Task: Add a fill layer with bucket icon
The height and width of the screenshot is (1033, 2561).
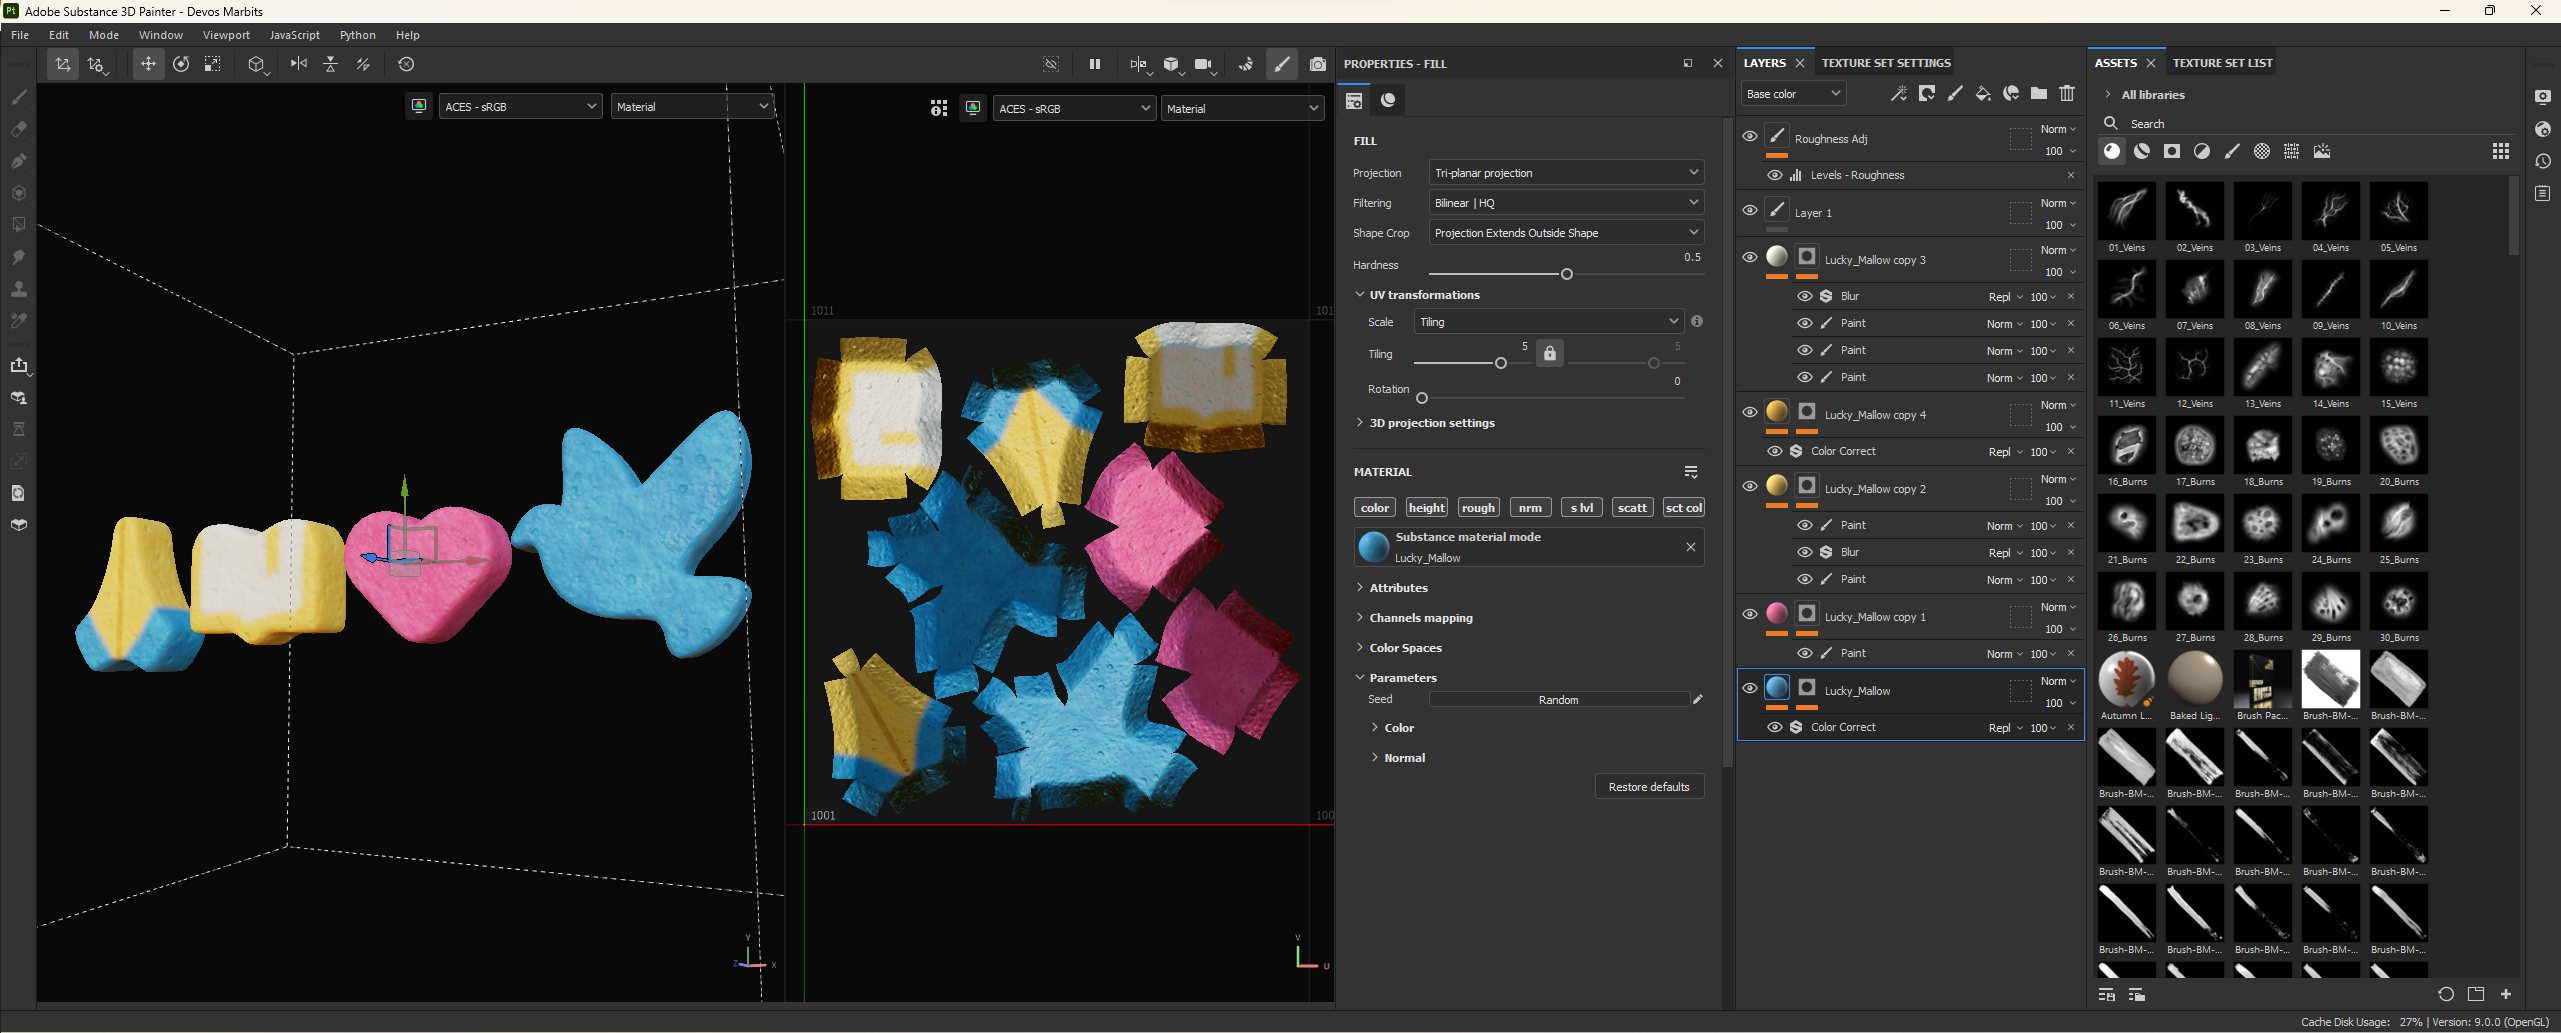Action: [1983, 94]
